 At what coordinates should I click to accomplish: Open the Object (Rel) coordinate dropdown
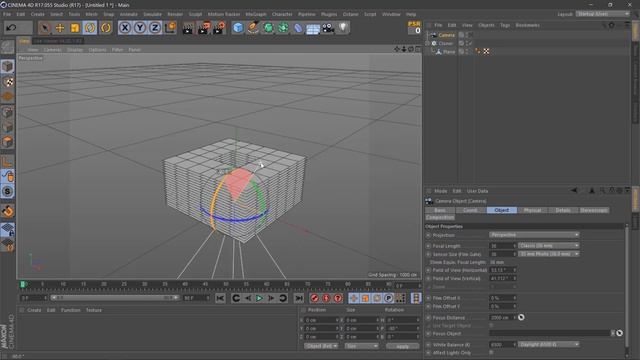321,346
